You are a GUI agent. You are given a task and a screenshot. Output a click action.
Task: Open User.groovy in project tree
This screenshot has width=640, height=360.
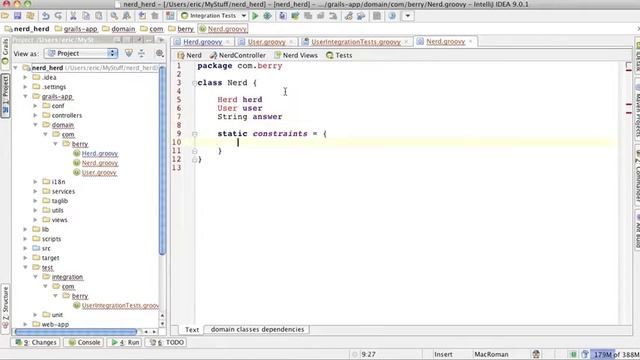click(x=99, y=173)
